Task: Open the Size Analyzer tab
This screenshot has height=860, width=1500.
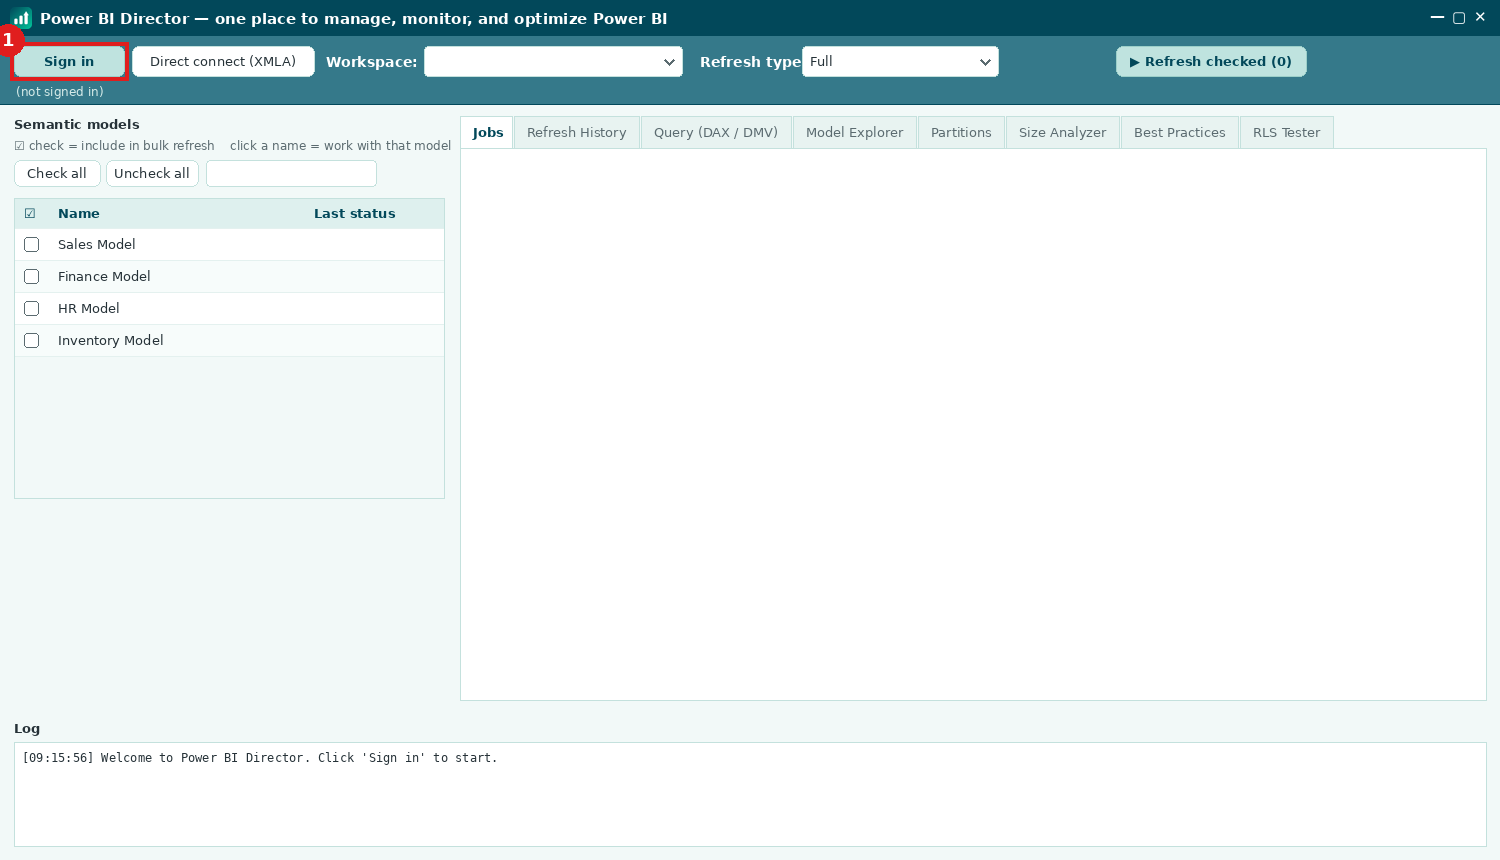Action: (x=1063, y=133)
